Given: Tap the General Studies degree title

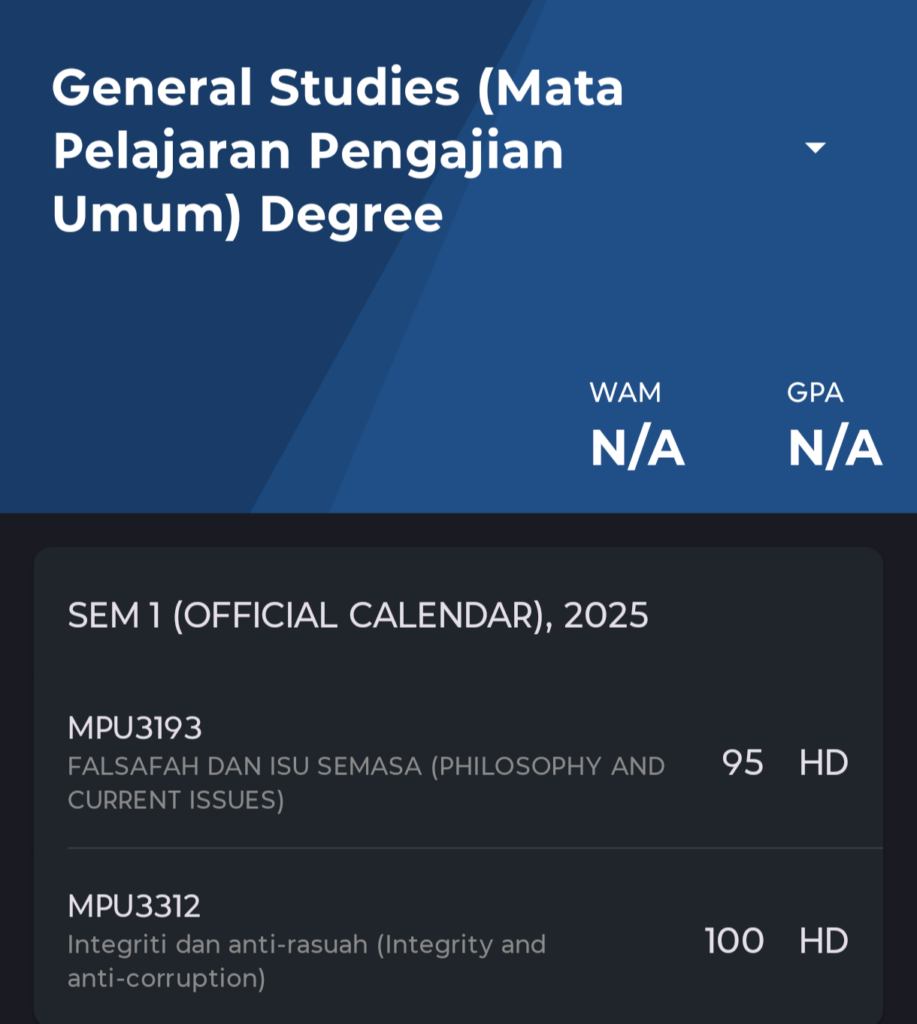Looking at the screenshot, I should point(338,152).
